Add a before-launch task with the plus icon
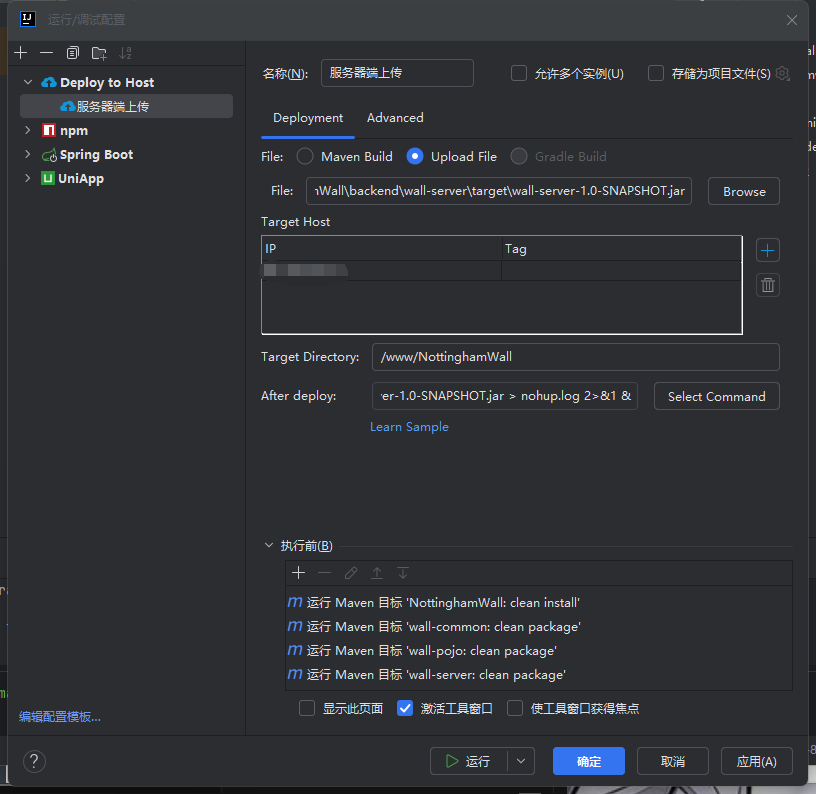 (298, 573)
